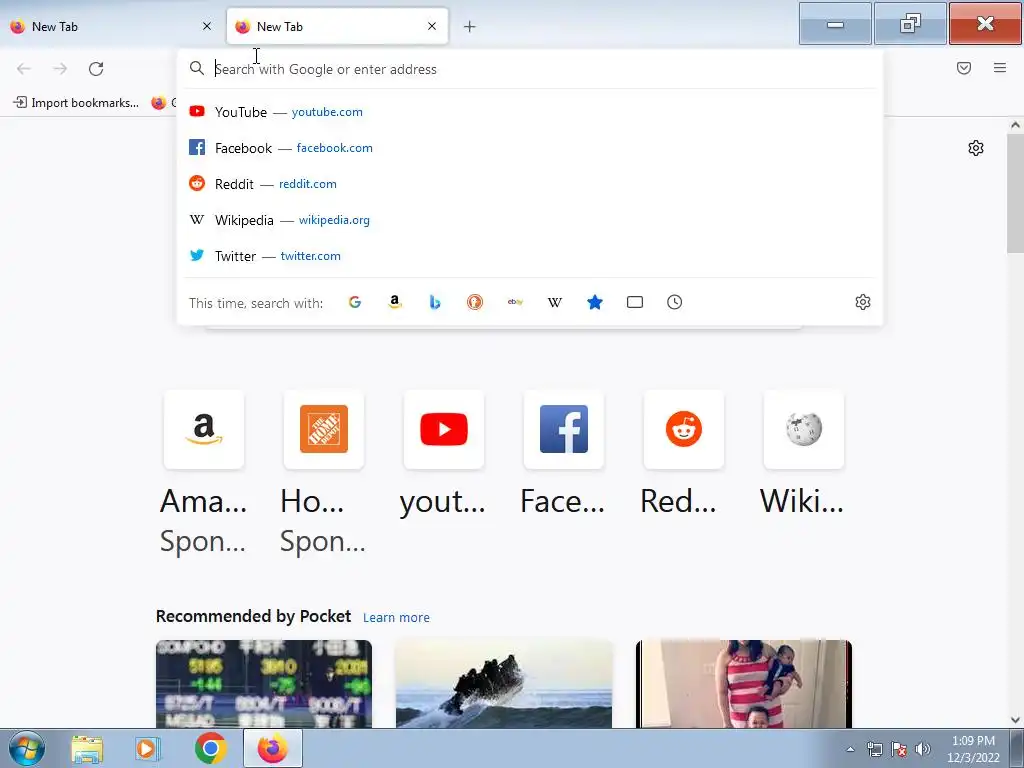Choose the Facebook suggestion facebook.com
This screenshot has width=1024, height=768.
(x=530, y=148)
